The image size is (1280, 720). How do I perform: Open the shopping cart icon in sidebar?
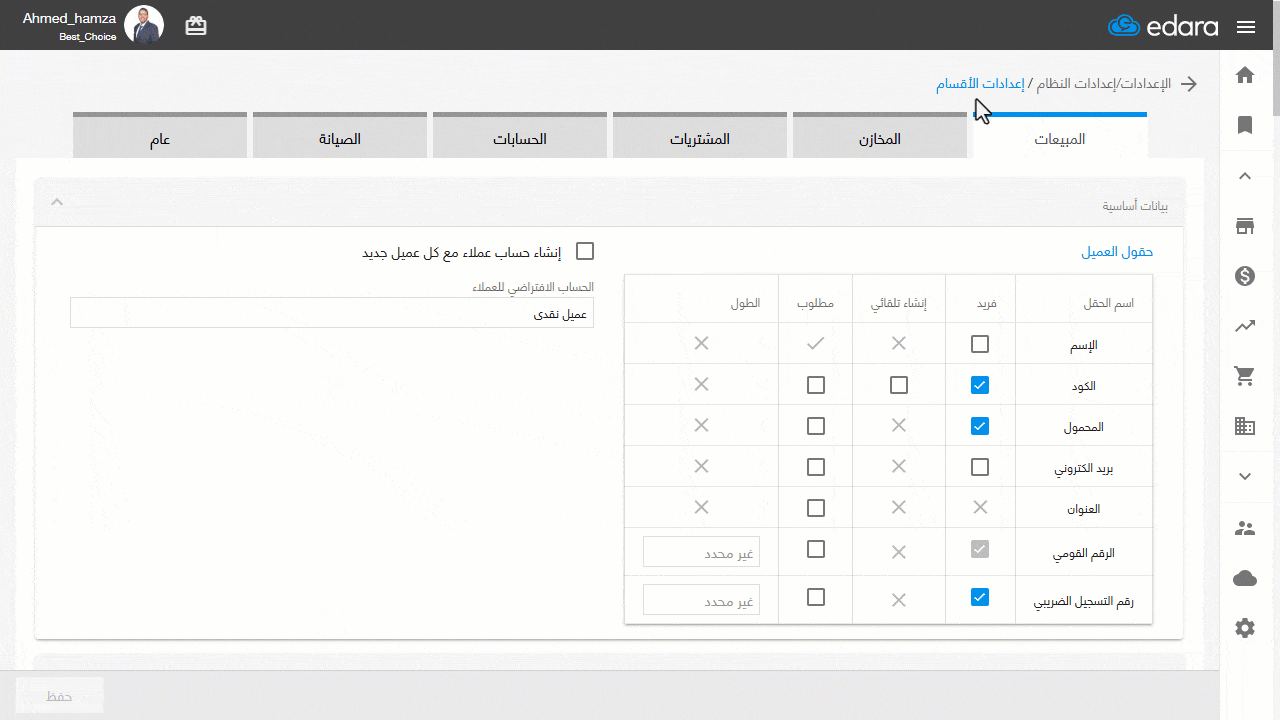pos(1245,376)
